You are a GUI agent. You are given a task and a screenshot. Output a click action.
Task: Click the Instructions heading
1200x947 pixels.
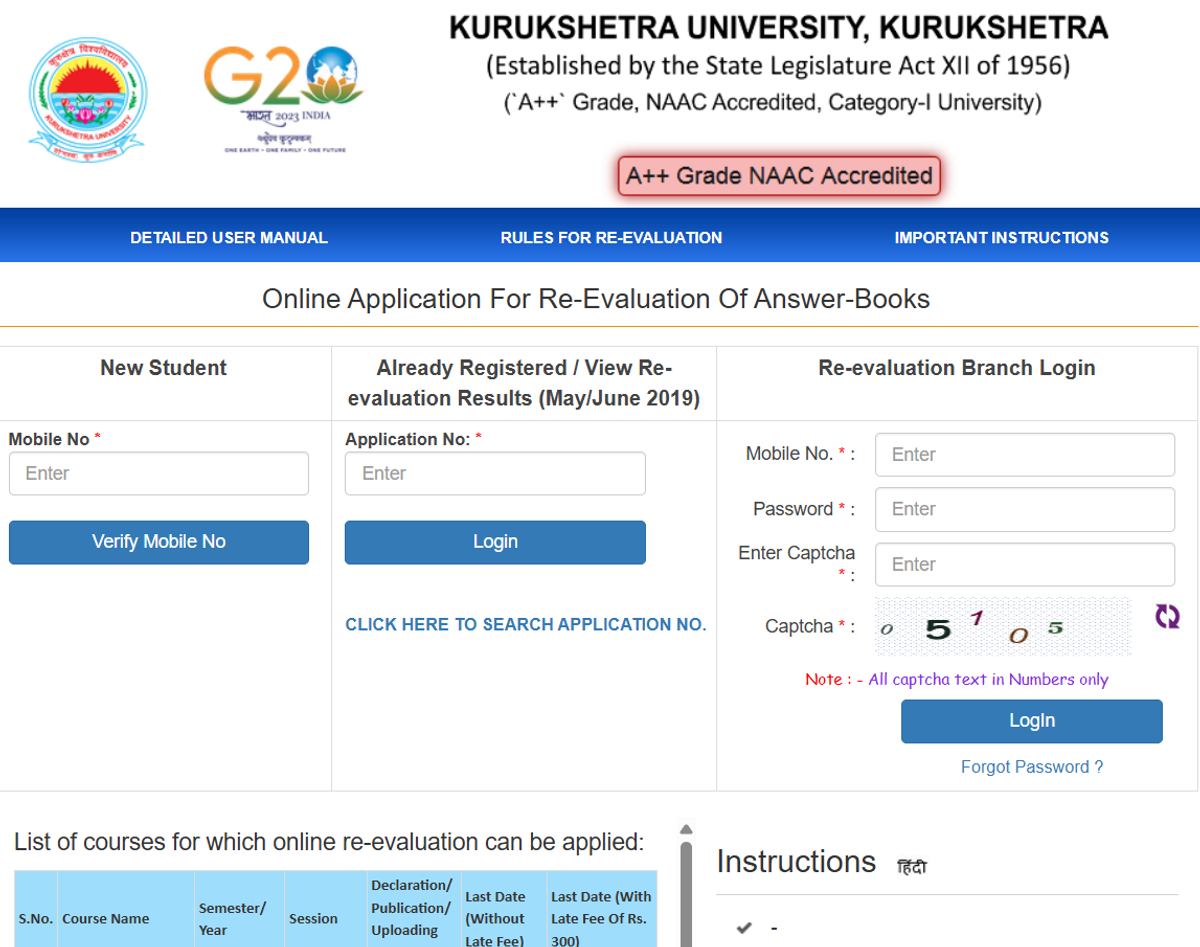click(x=796, y=861)
